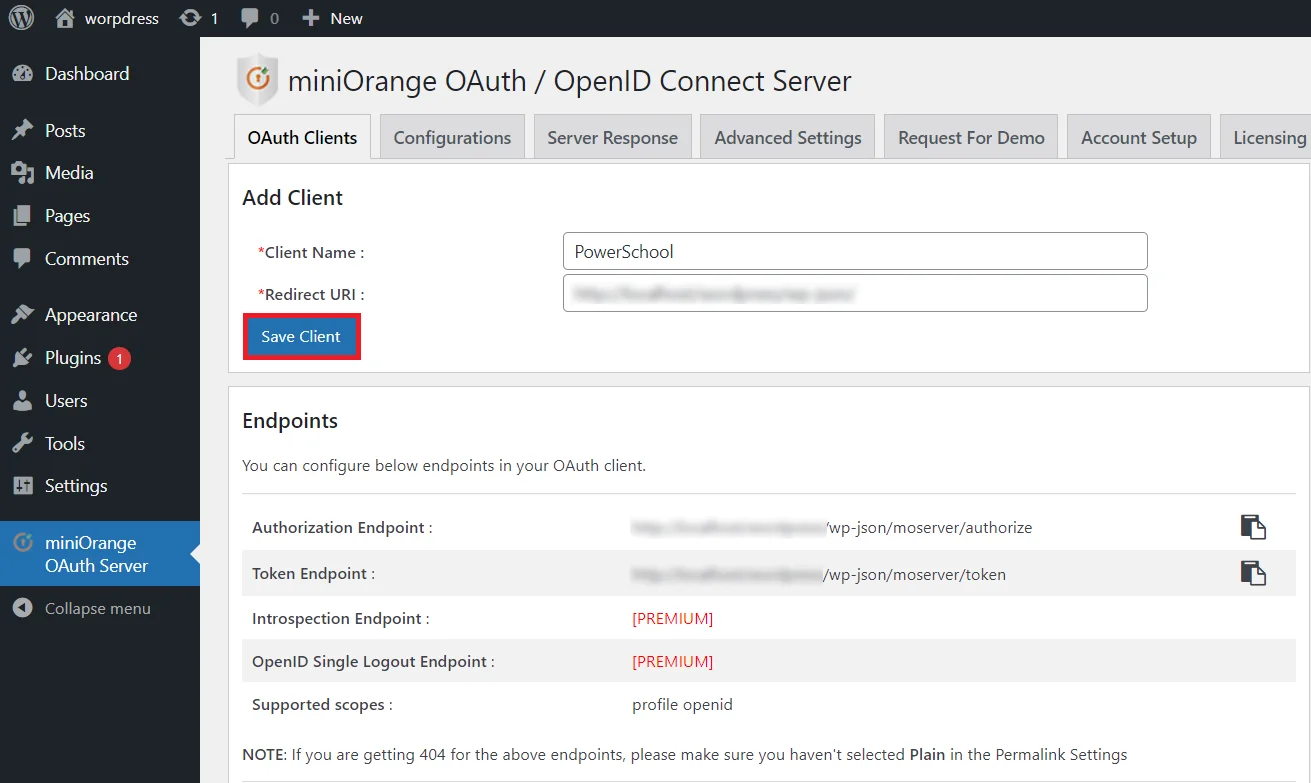This screenshot has width=1311, height=783.
Task: Click the Plugins update count badge
Action: click(x=120, y=358)
